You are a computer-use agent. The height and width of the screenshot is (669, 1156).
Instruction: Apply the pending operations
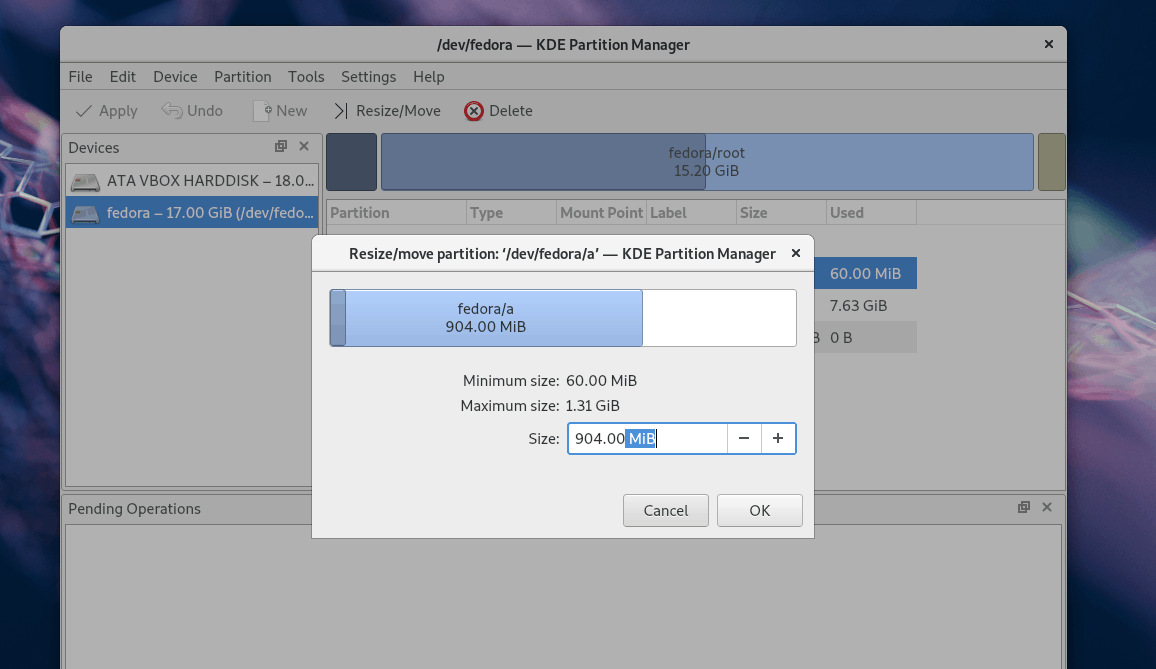[x=104, y=111]
